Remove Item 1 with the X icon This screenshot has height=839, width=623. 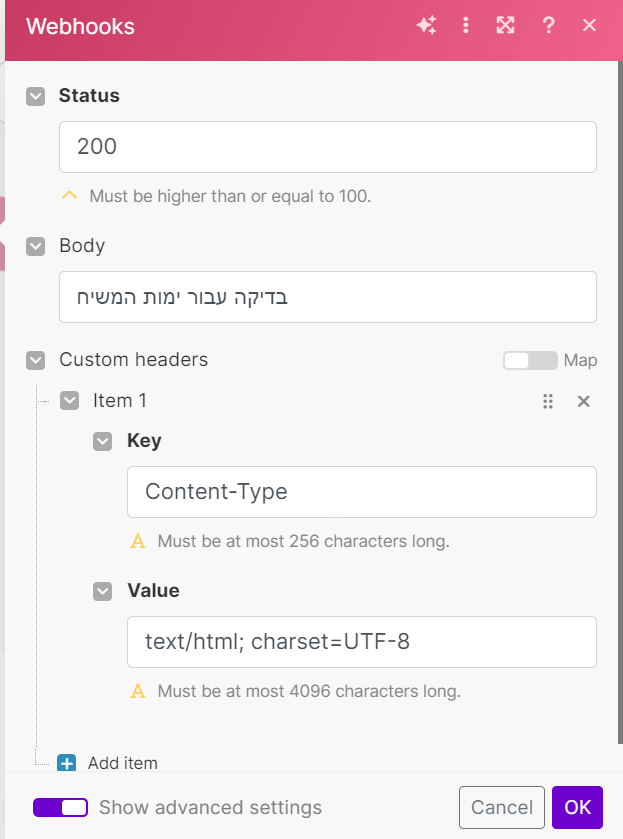[x=584, y=401]
